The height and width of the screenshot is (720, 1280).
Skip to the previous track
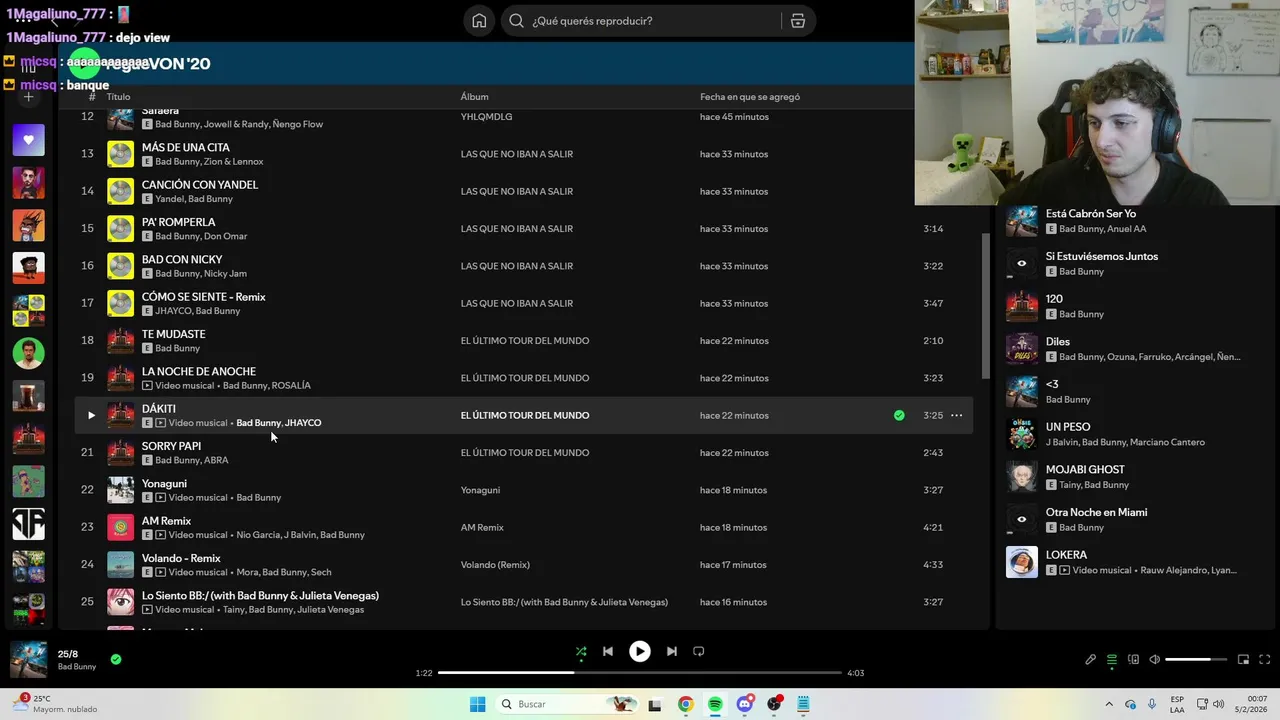pos(607,651)
